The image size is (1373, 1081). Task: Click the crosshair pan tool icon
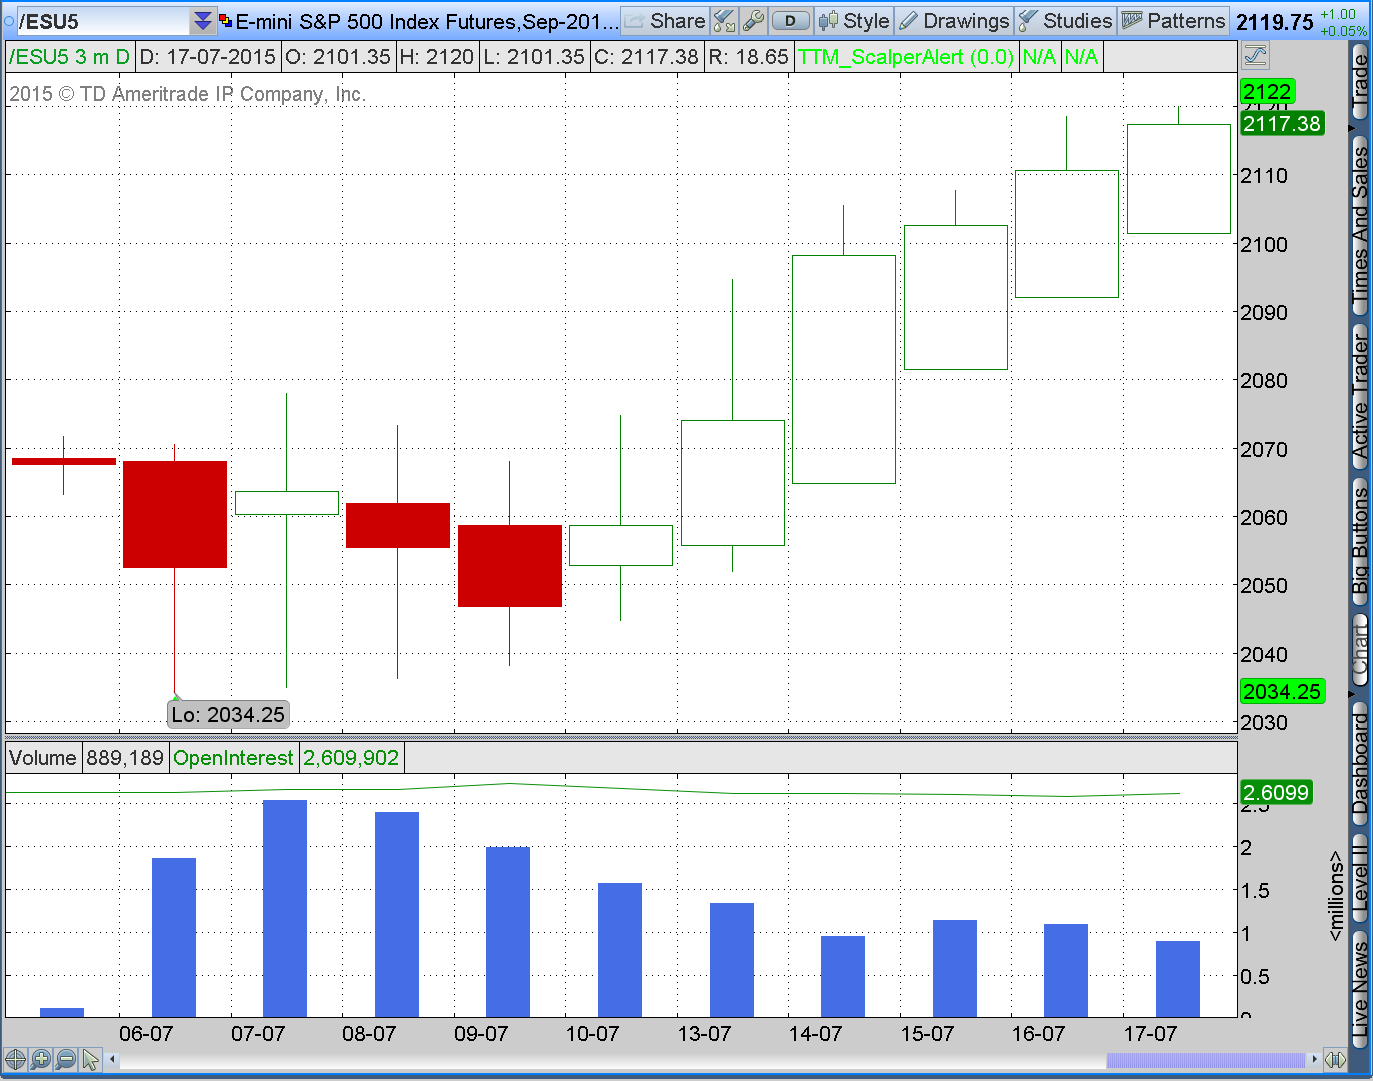click(x=15, y=1059)
